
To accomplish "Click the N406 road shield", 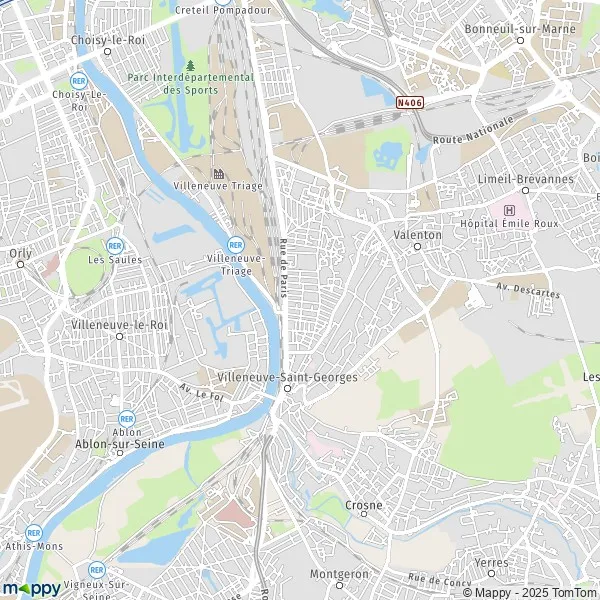I will (410, 103).
